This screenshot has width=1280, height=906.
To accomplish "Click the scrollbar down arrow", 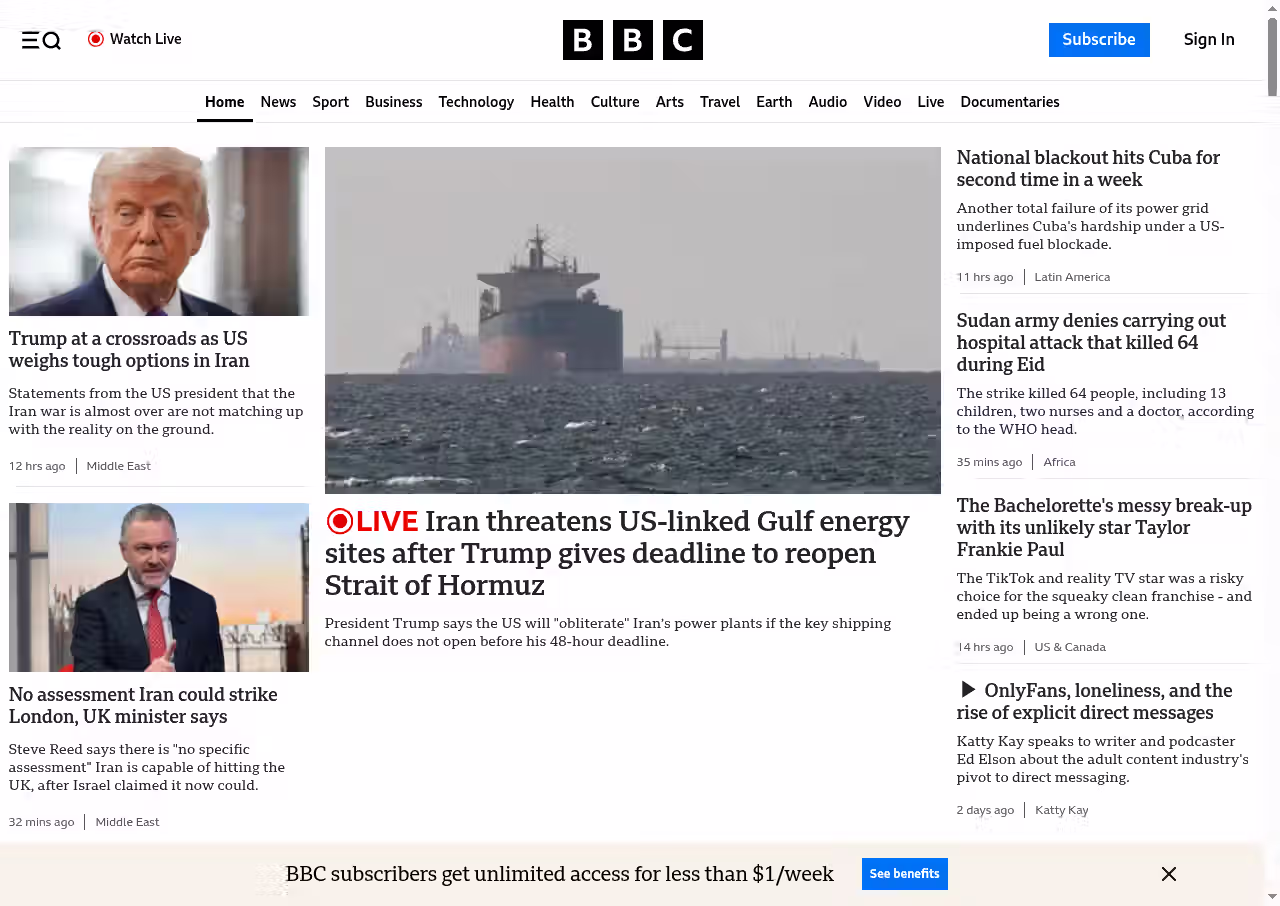I will 1272,896.
